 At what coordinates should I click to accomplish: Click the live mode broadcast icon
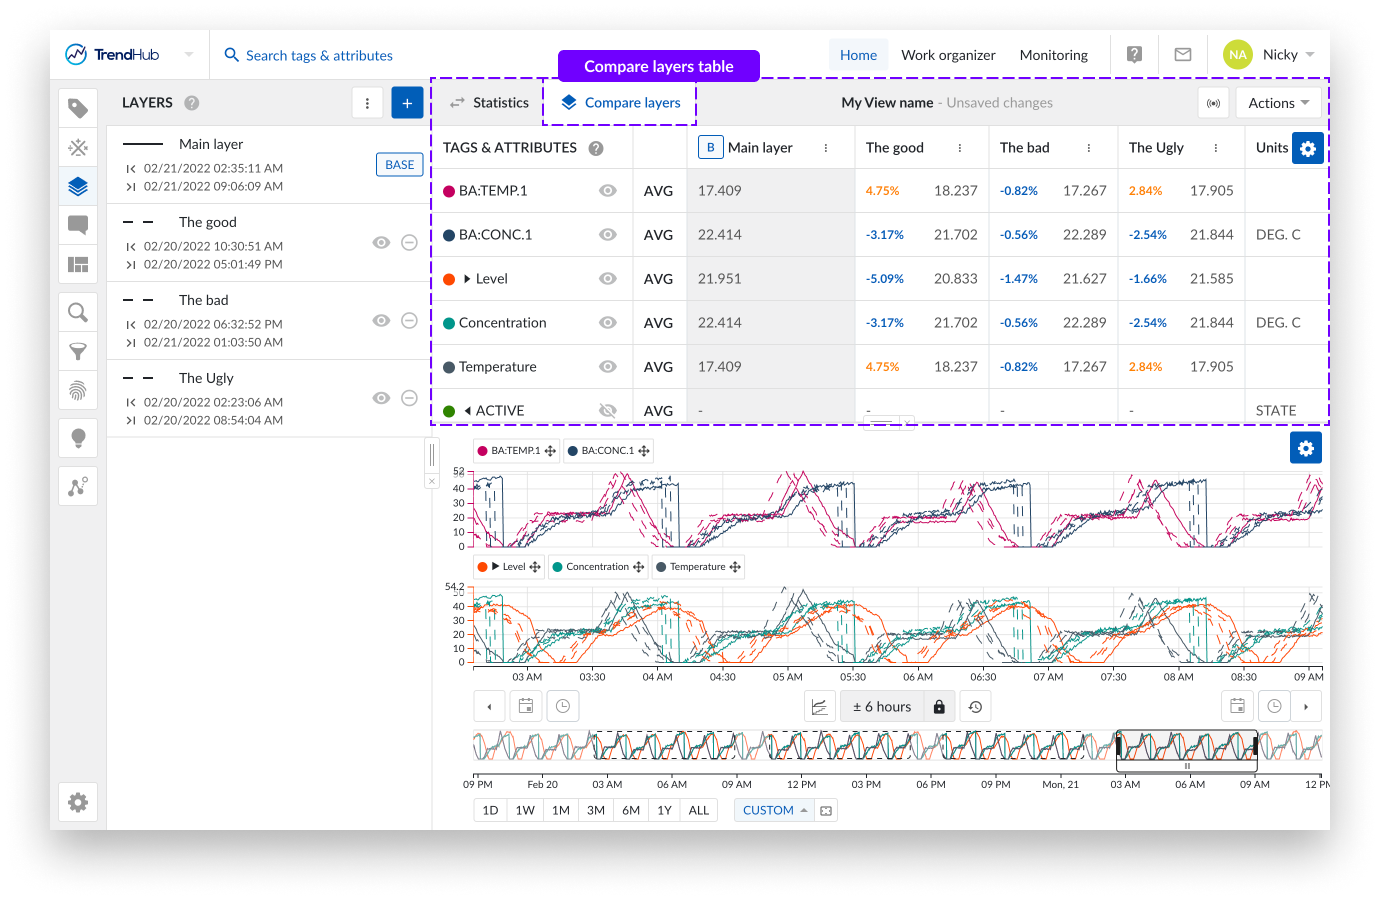tap(1213, 103)
